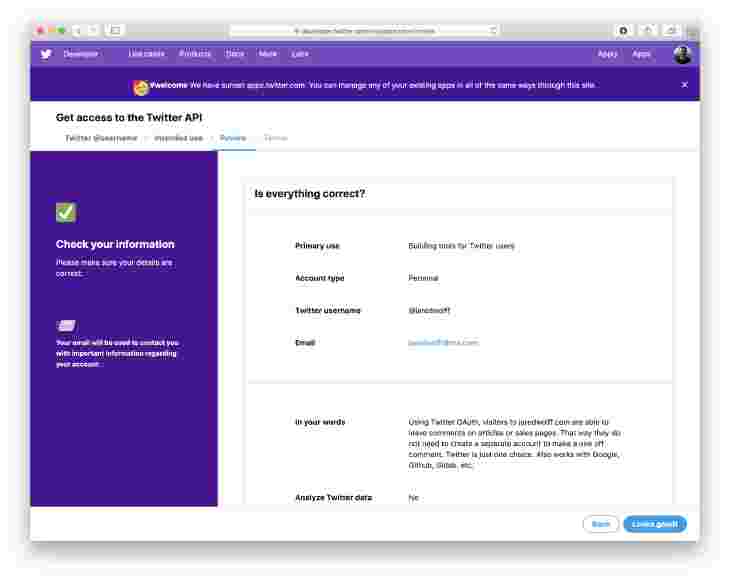730x581 pixels.
Task: Click Apps in the top navigation
Action: [x=641, y=54]
